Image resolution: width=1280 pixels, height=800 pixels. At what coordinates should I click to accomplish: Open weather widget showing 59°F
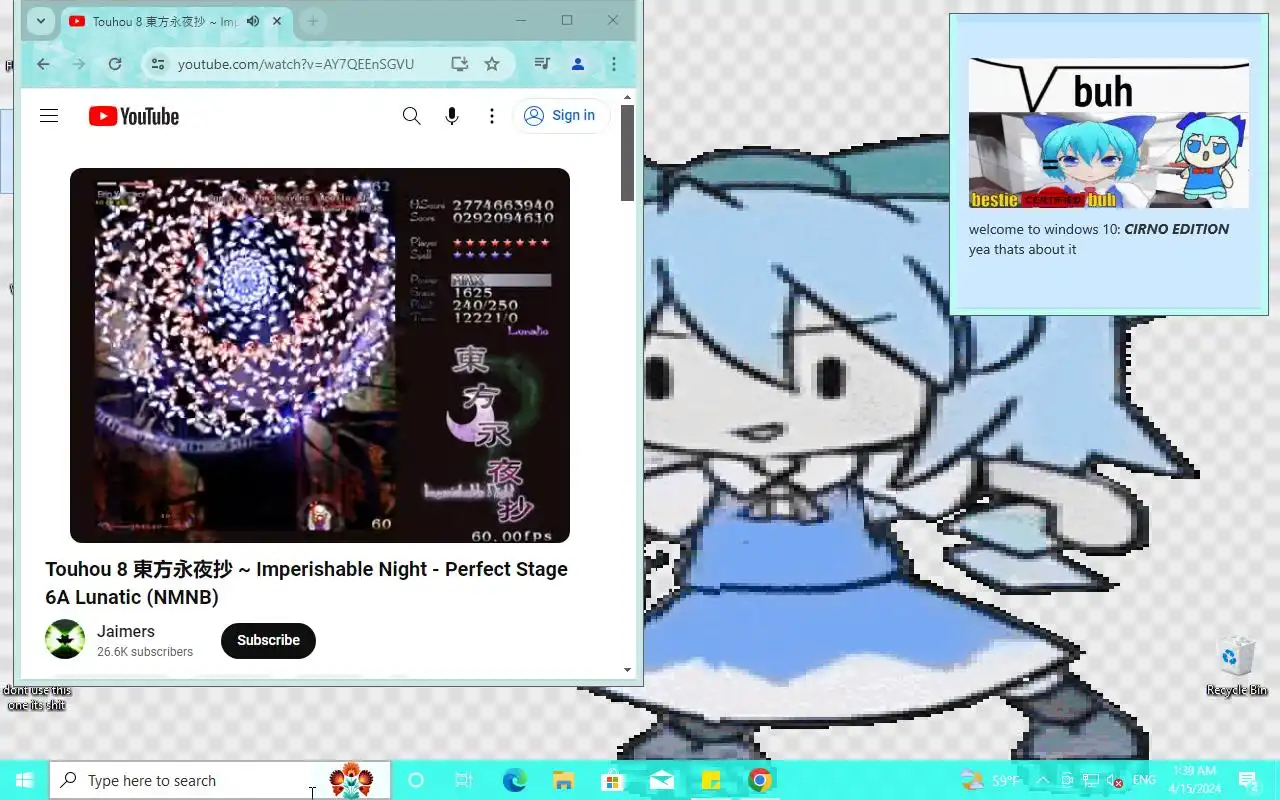tap(993, 780)
